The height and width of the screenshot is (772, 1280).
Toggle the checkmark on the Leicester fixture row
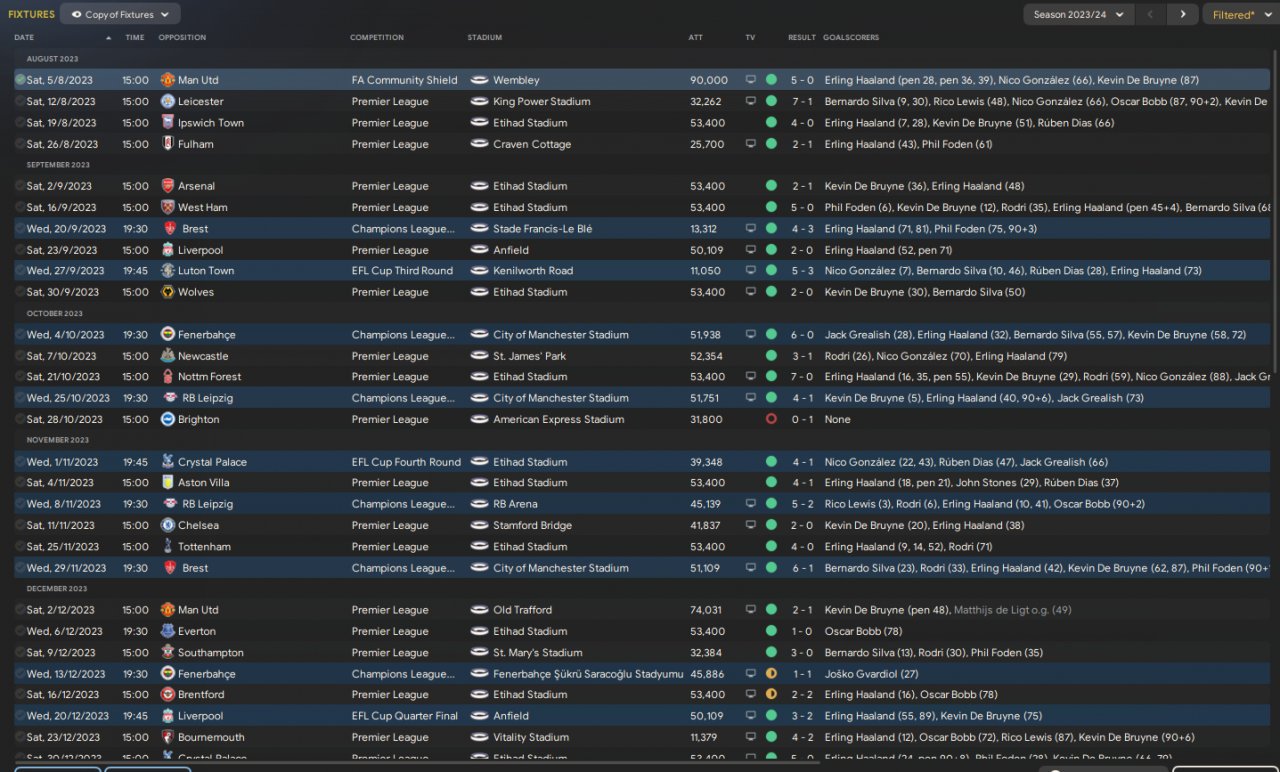coord(20,101)
